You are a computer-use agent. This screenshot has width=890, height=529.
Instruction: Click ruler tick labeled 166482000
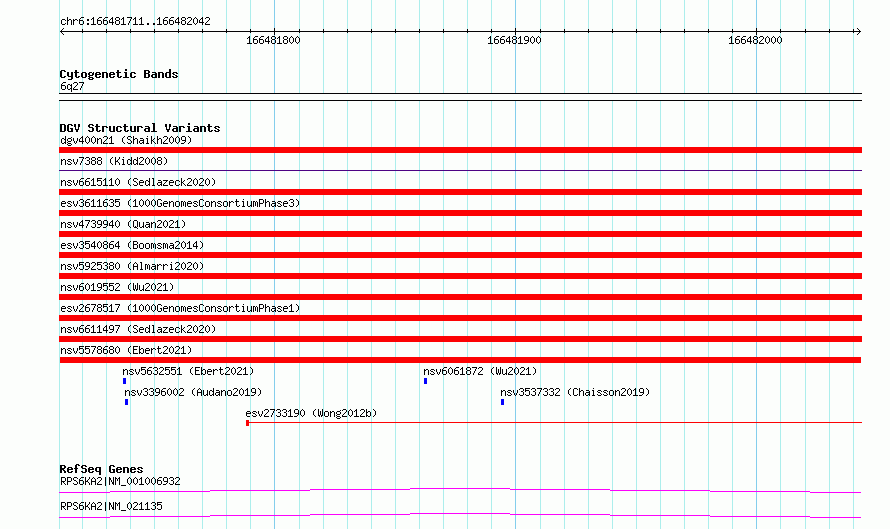point(755,40)
